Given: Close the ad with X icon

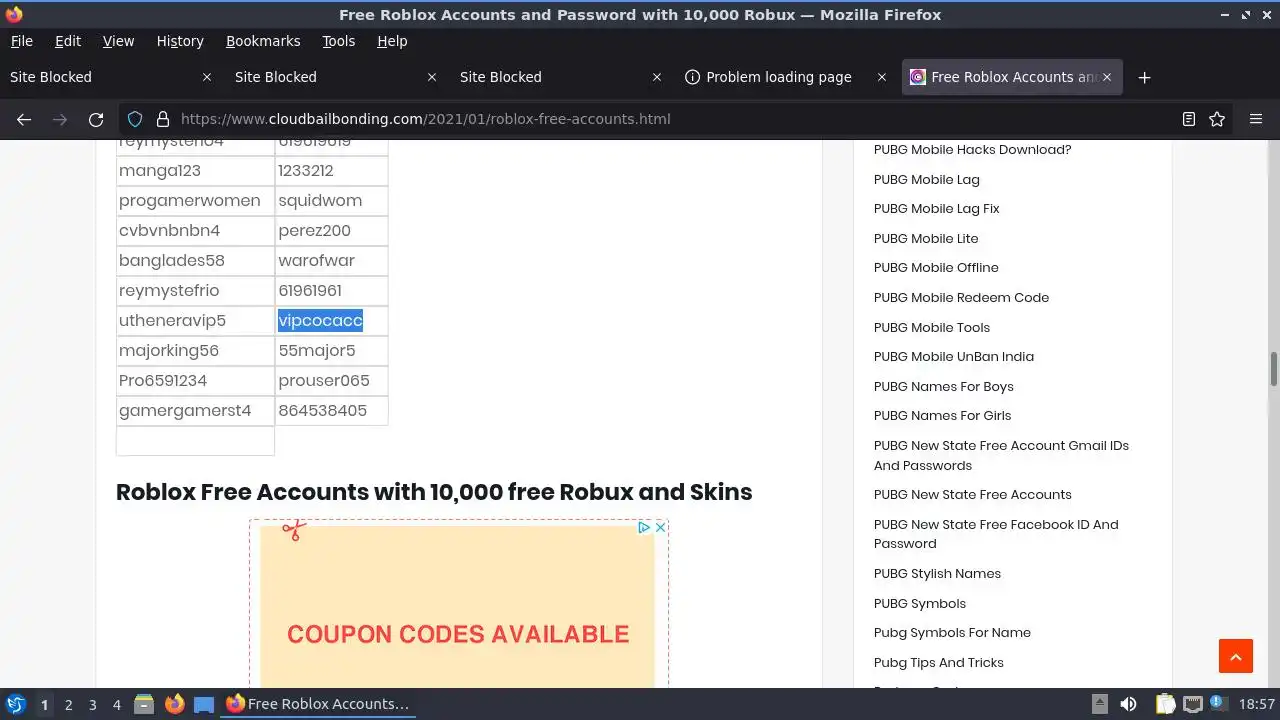Looking at the screenshot, I should click(x=660, y=527).
